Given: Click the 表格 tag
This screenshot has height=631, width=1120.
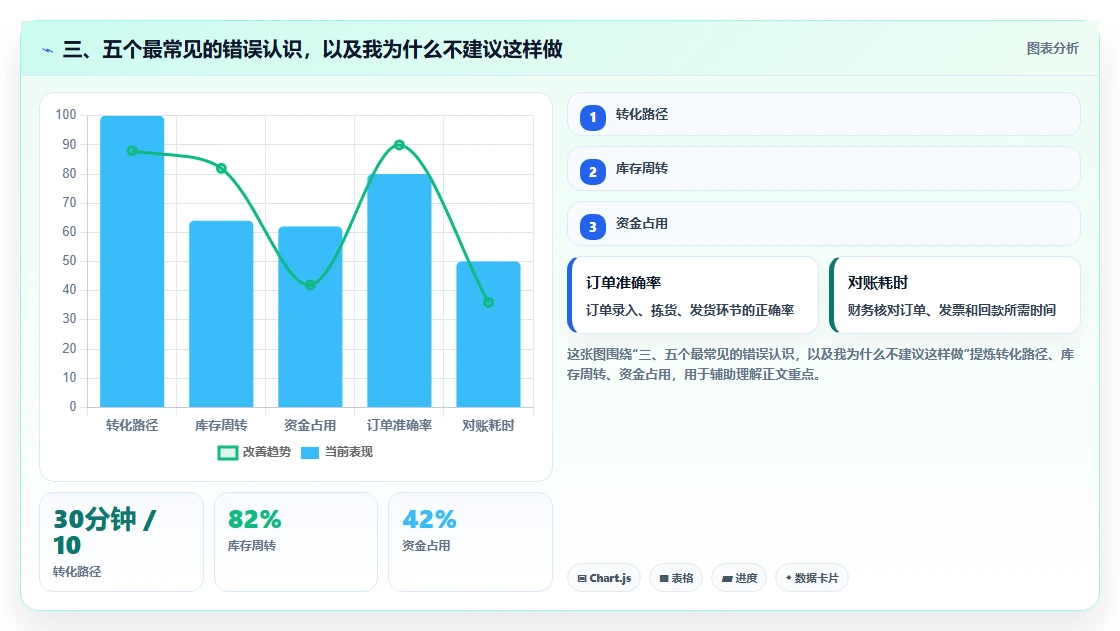Looking at the screenshot, I should pyautogui.click(x=676, y=578).
